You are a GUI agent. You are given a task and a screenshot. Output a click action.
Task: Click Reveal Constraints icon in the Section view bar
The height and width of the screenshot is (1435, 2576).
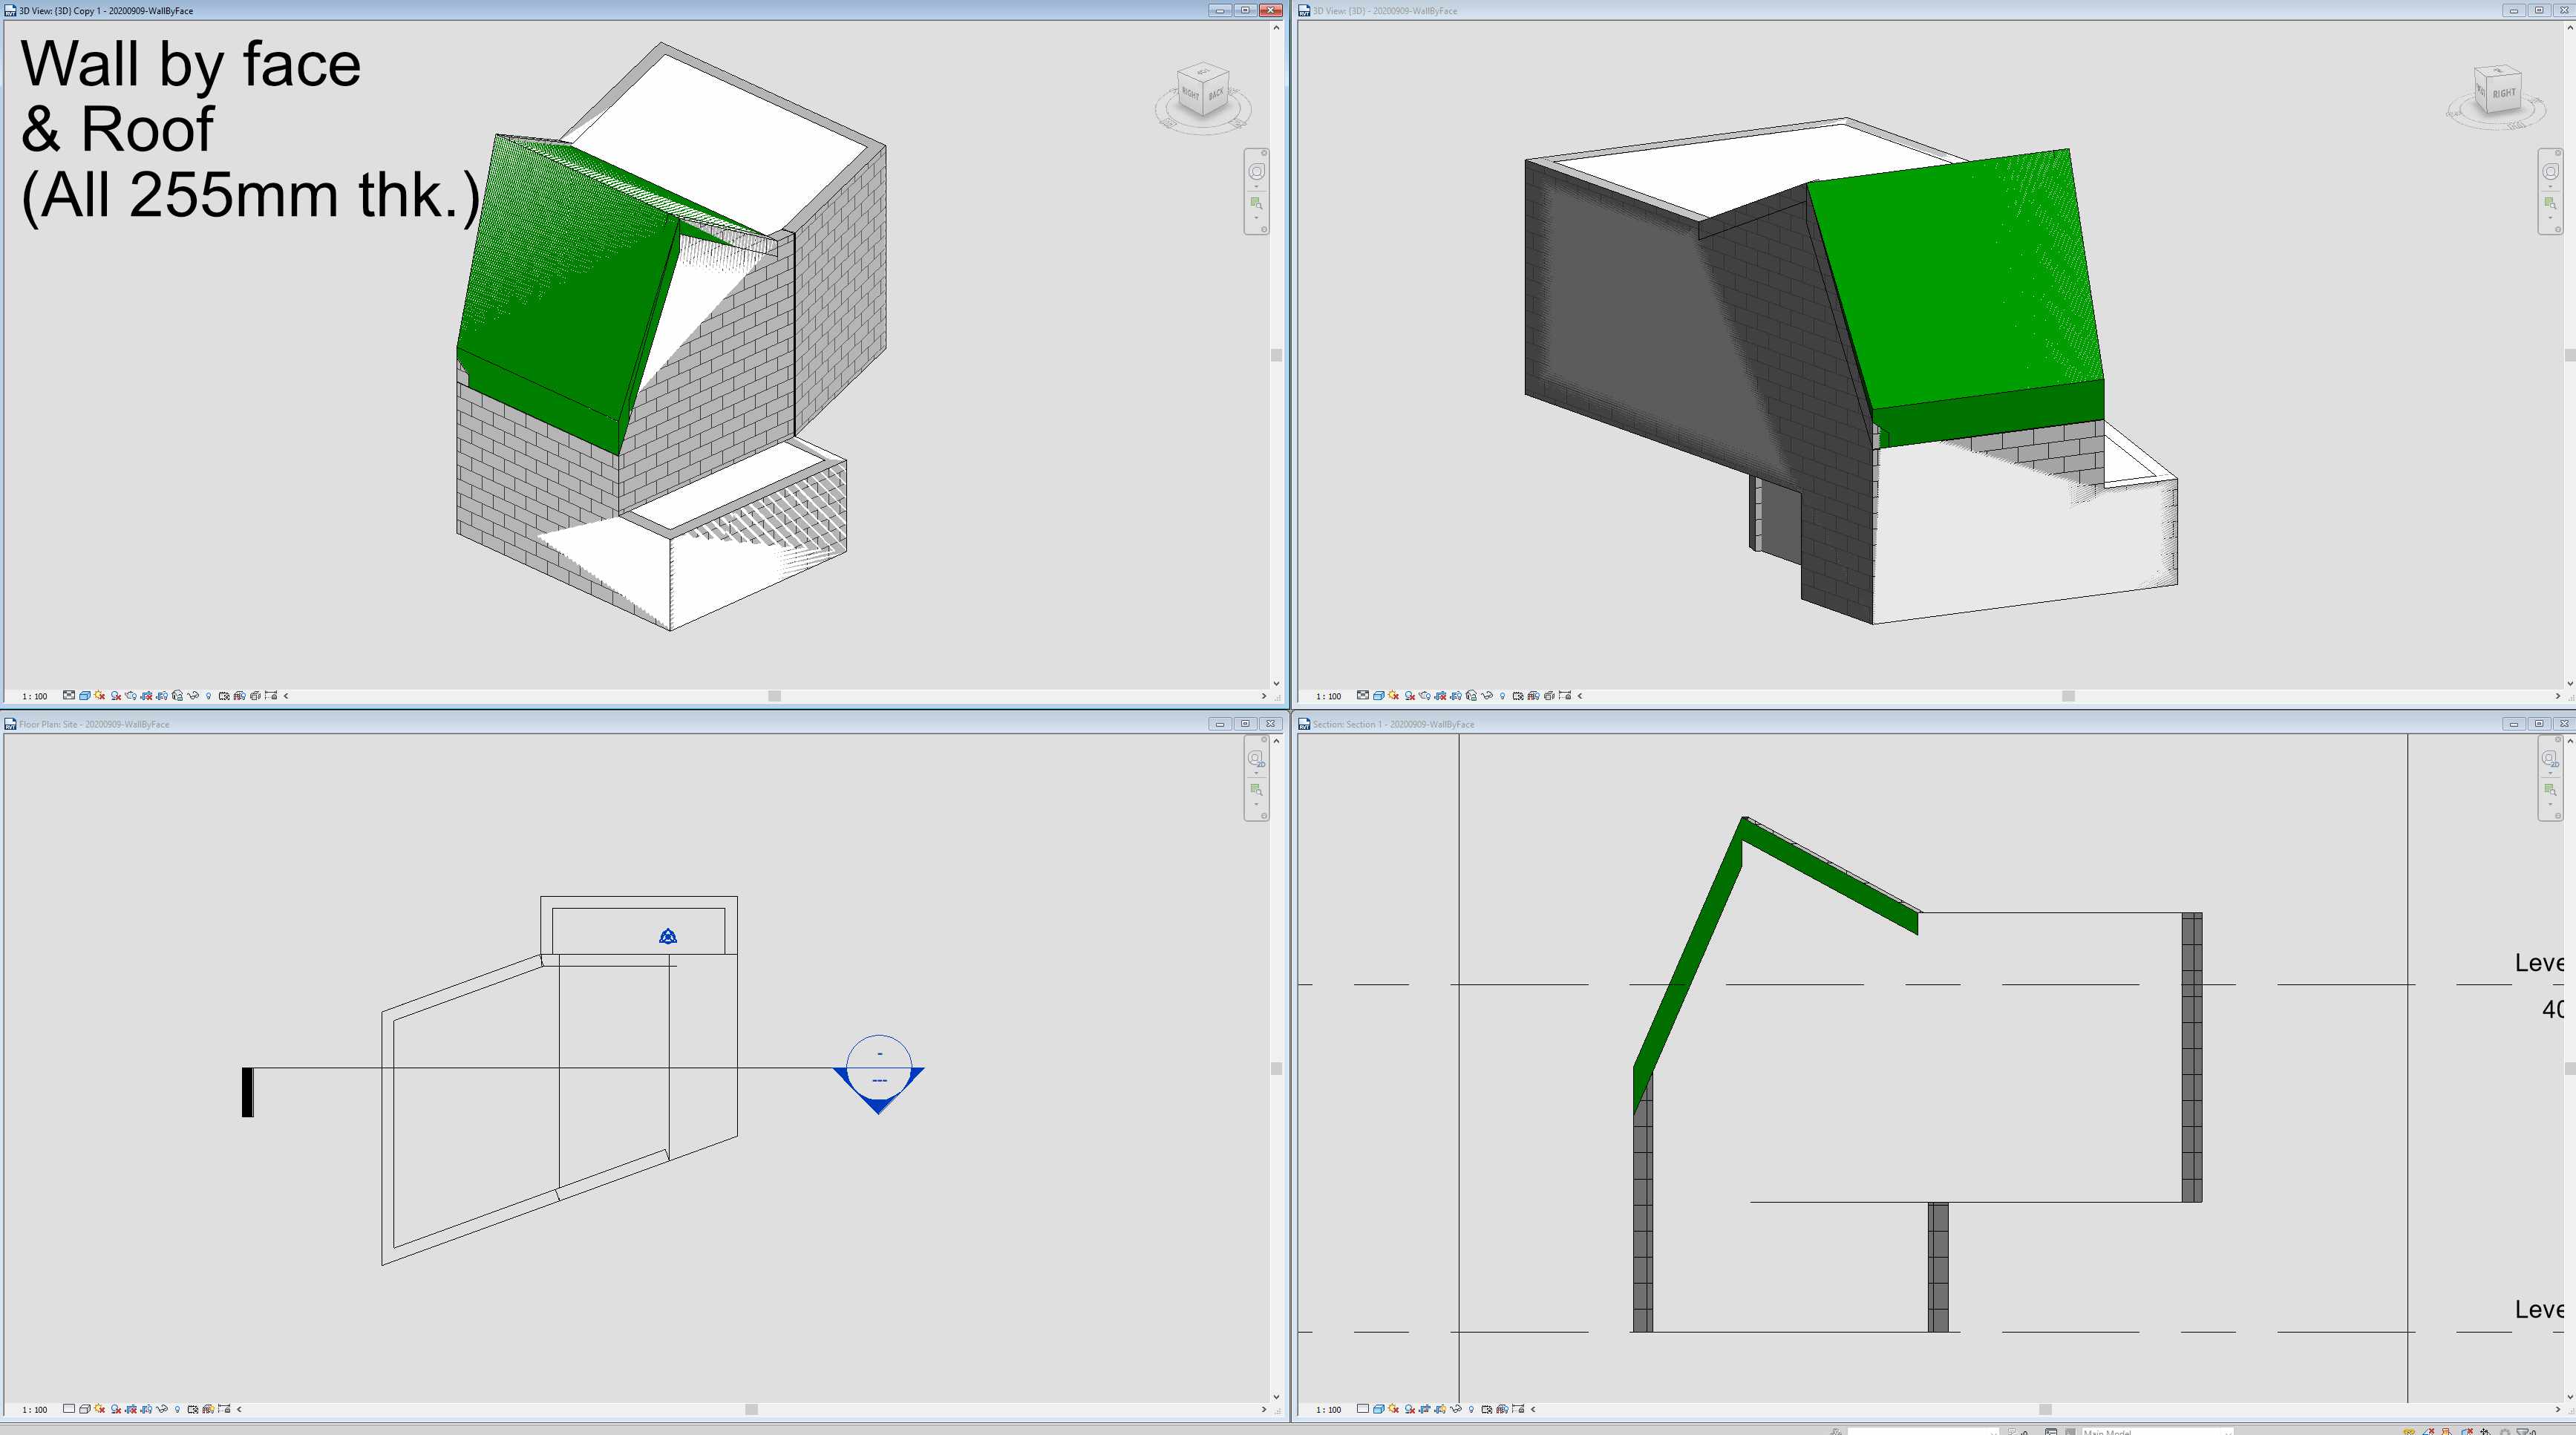pyautogui.click(x=1518, y=1410)
